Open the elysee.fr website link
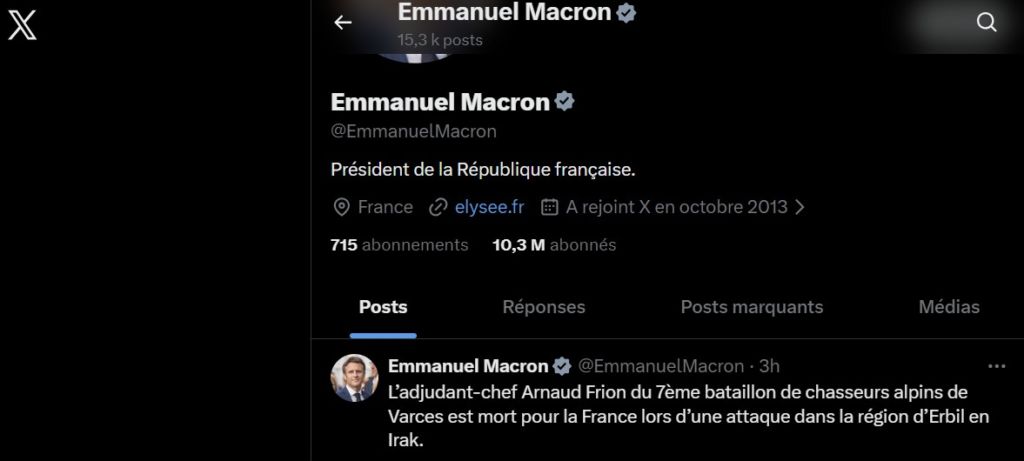Screen dimensions: 1024x461 (x=489, y=207)
